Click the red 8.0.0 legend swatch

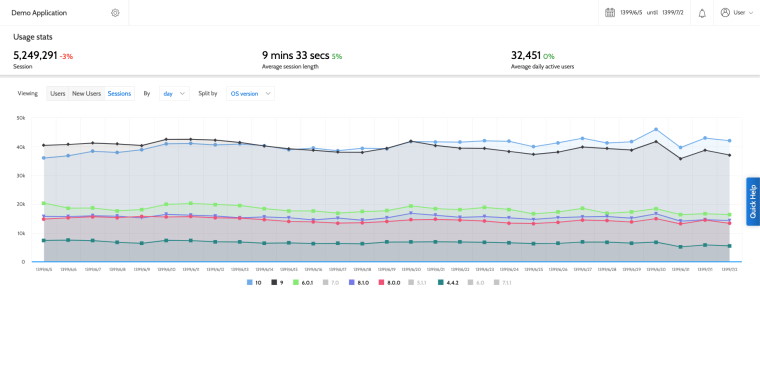click(381, 282)
